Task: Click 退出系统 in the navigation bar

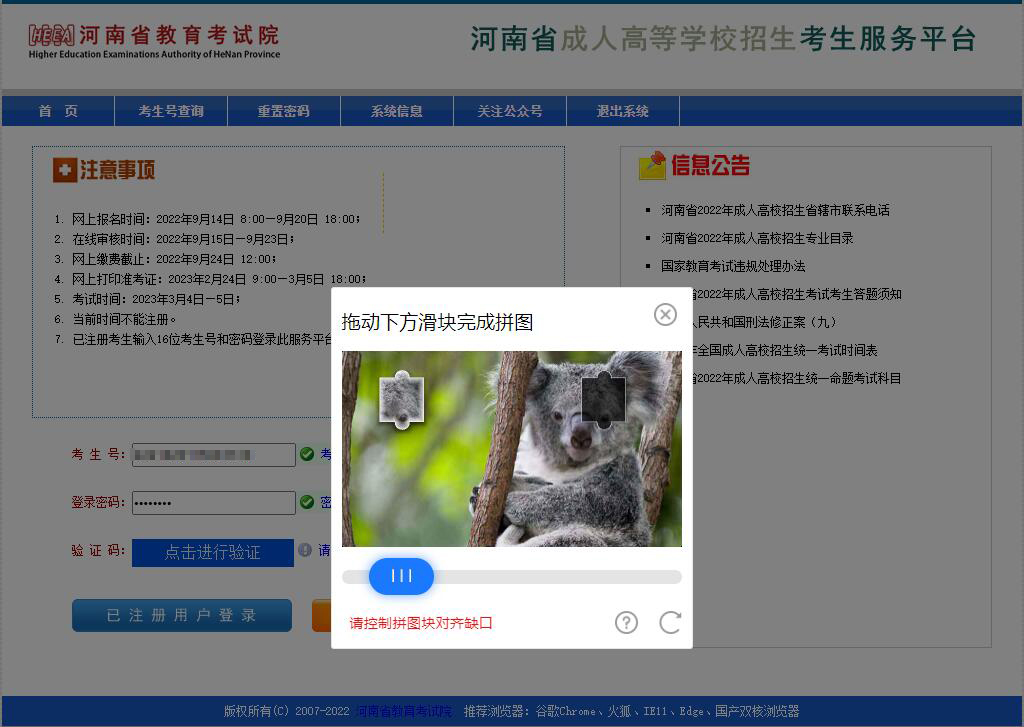Action: (623, 111)
